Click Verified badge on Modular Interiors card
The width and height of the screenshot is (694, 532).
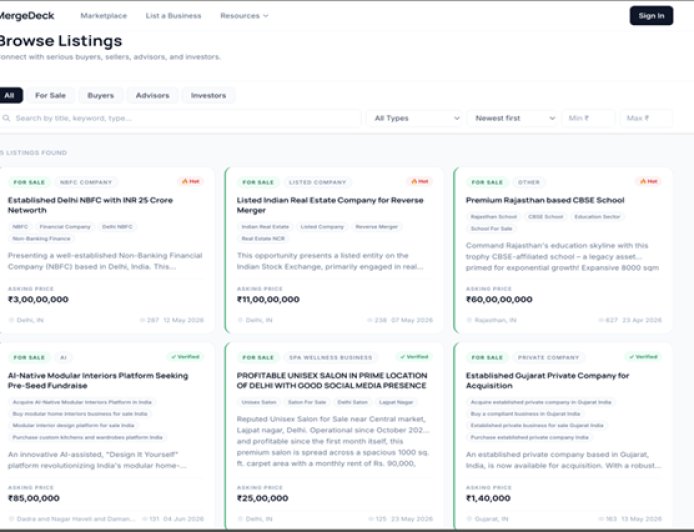[185, 356]
